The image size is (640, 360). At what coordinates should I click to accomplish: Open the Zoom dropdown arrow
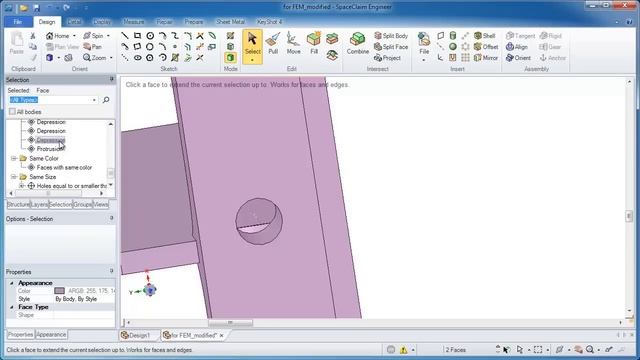click(x=111, y=58)
